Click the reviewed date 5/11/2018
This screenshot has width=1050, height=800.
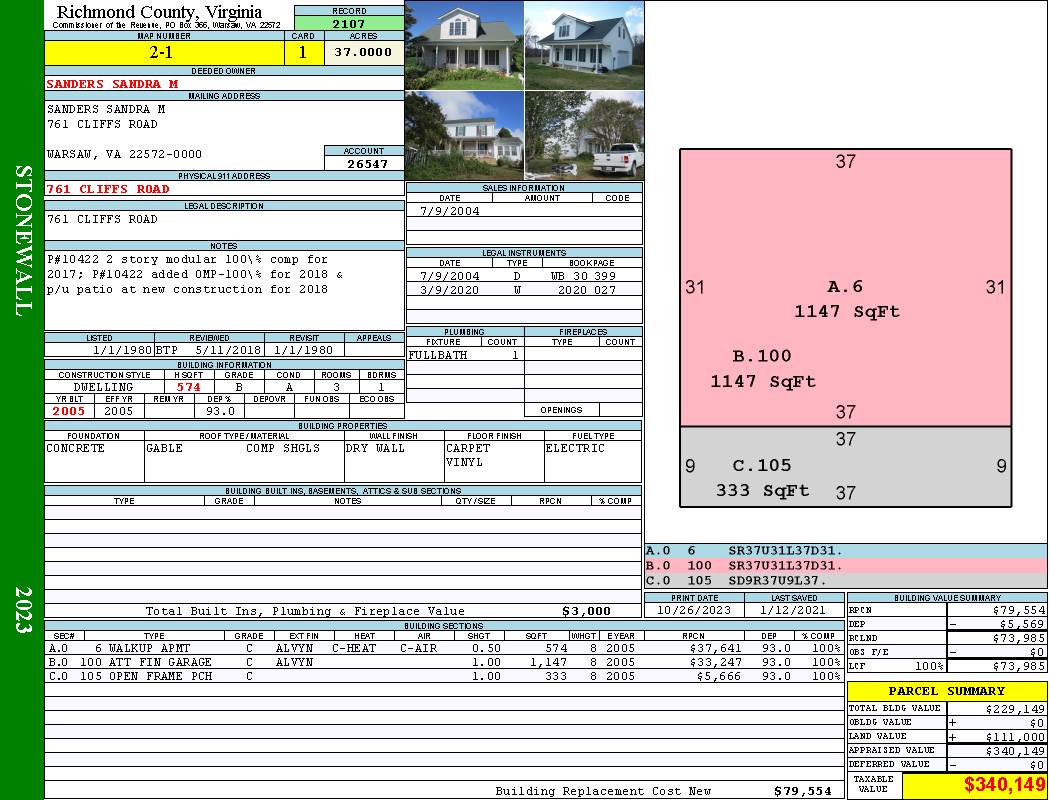click(228, 349)
